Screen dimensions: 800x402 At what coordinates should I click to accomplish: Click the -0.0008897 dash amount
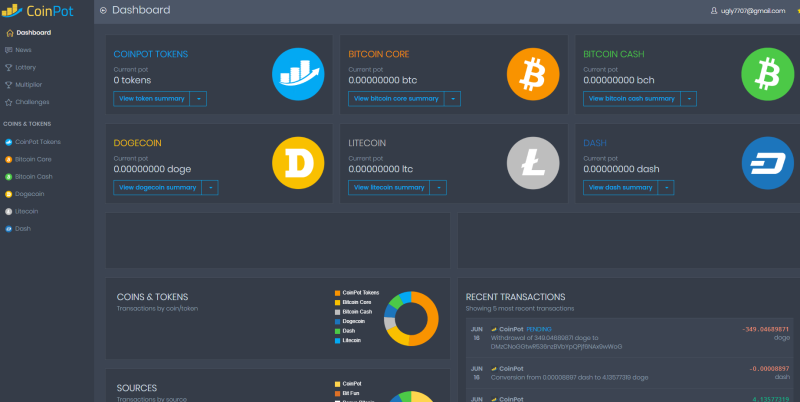pos(769,369)
